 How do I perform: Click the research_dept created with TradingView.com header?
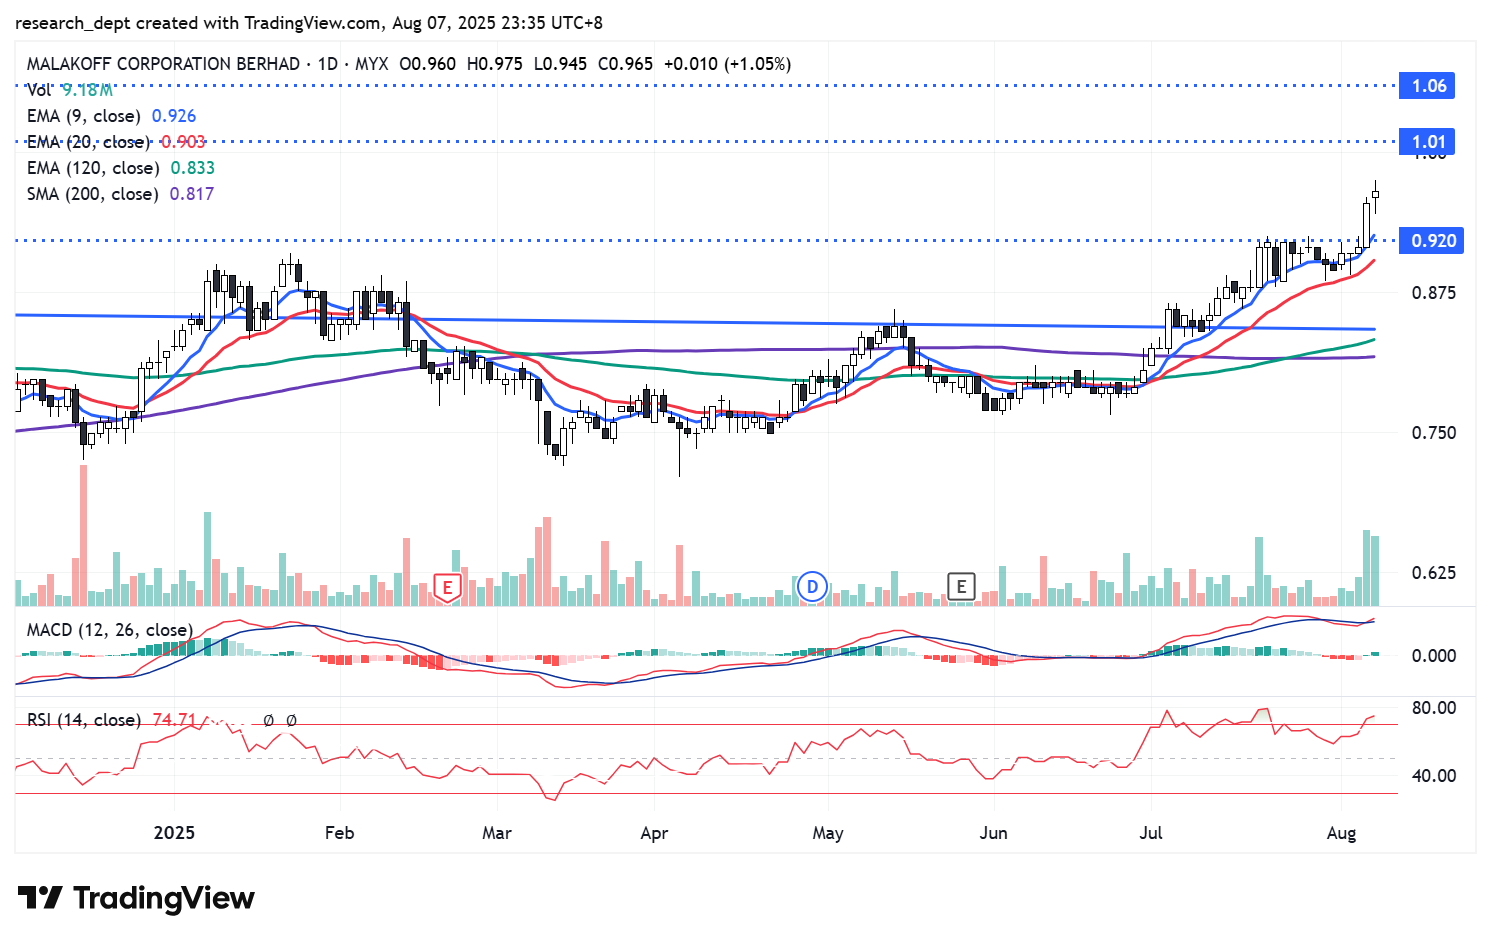point(309,23)
